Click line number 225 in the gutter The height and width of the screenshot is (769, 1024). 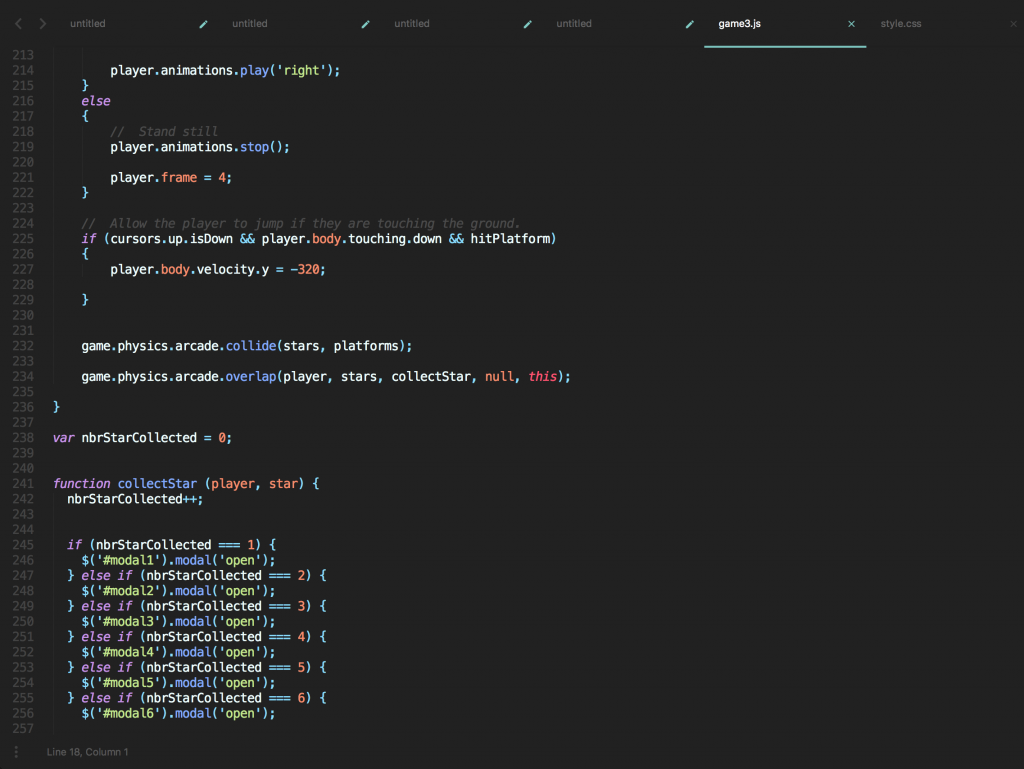pos(23,239)
